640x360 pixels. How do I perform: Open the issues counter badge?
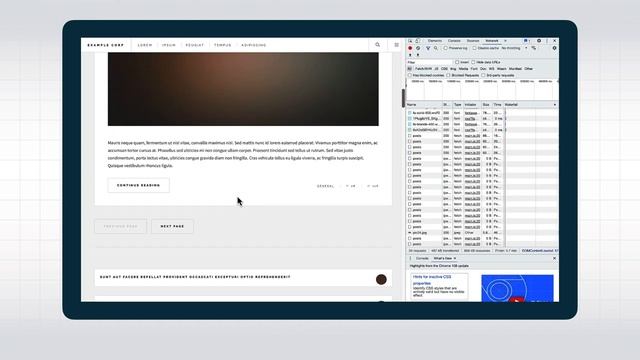[x=527, y=41]
